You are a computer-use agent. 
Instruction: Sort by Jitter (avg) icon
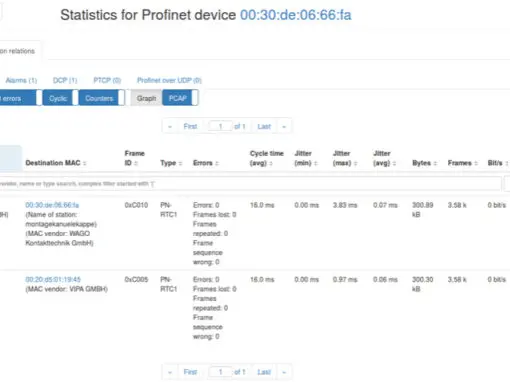click(394, 163)
